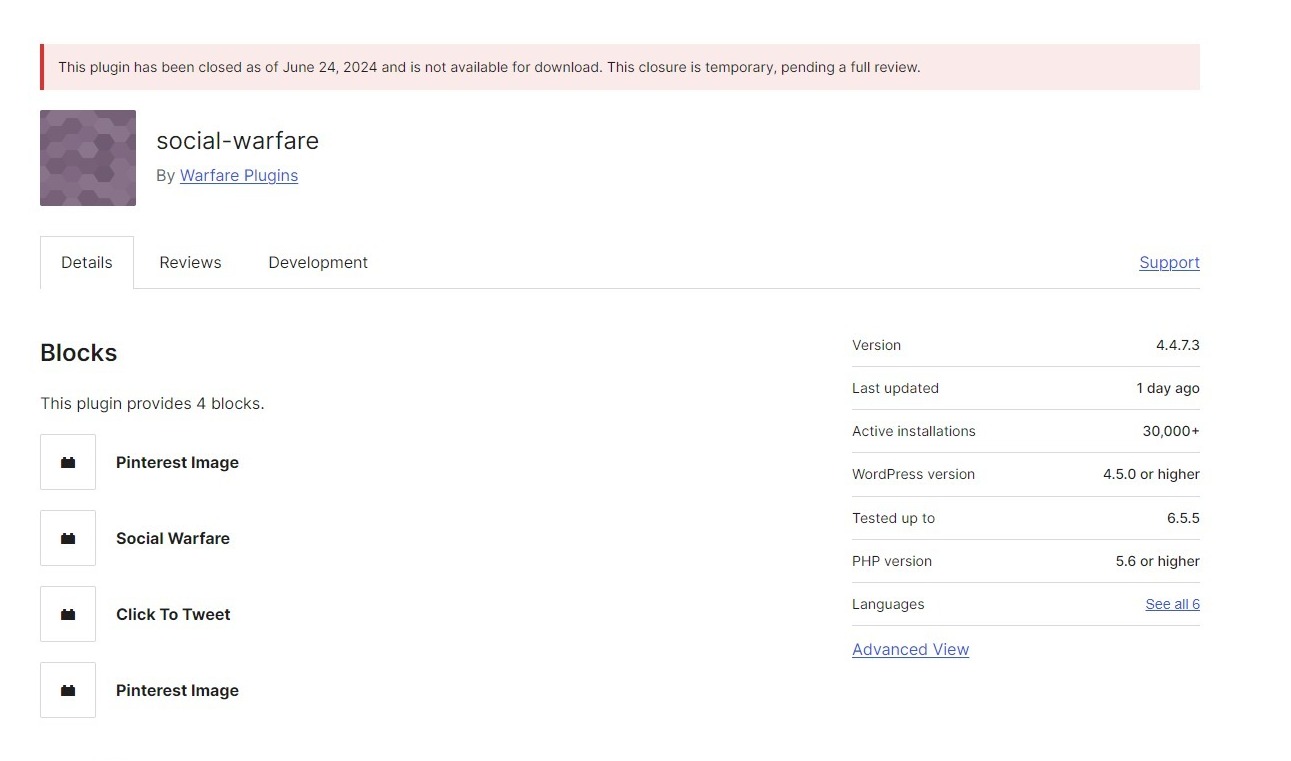The image size is (1291, 761).
Task: Click the last Pinterest Image block icon
Action: (68, 690)
